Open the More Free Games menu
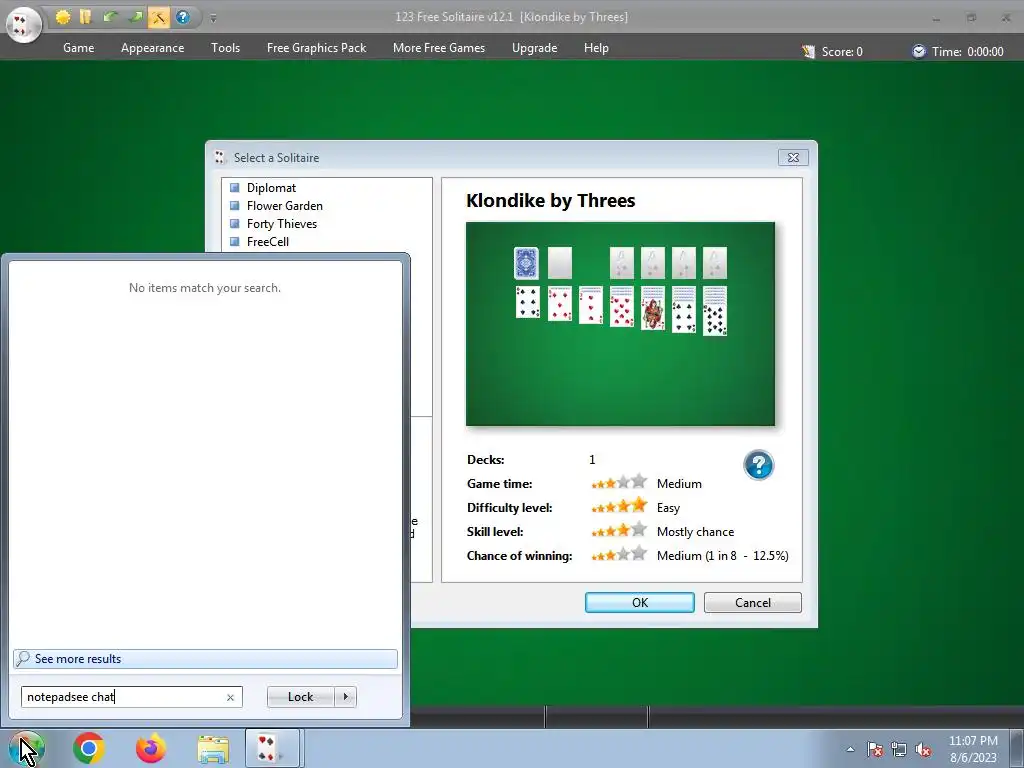This screenshot has width=1024, height=768. [439, 48]
